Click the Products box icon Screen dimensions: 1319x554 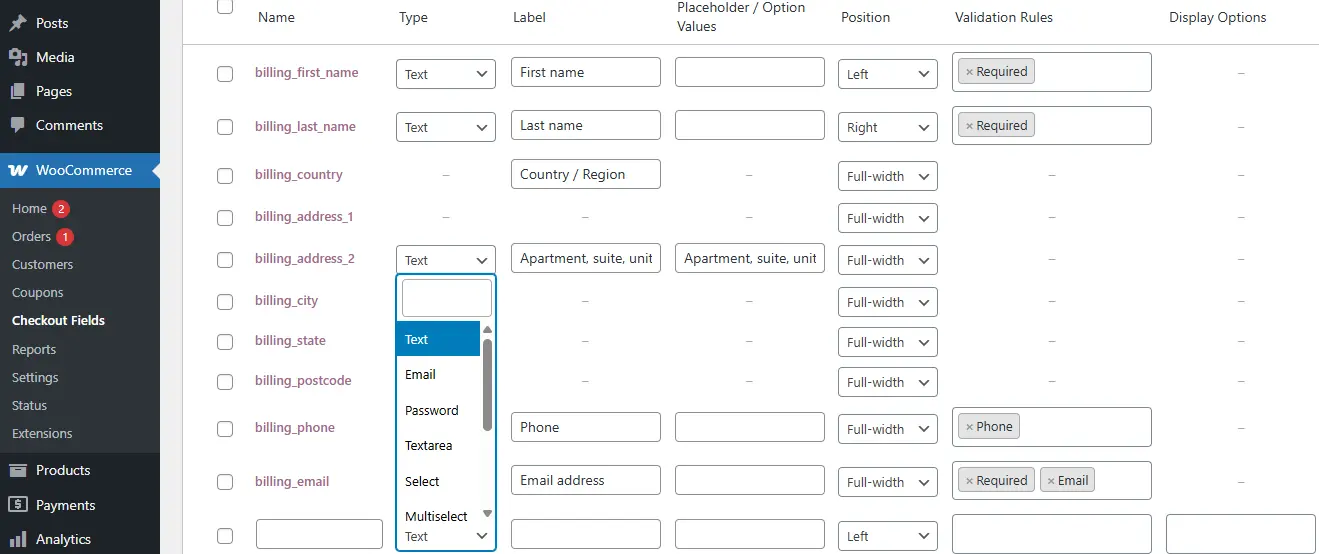coord(18,470)
